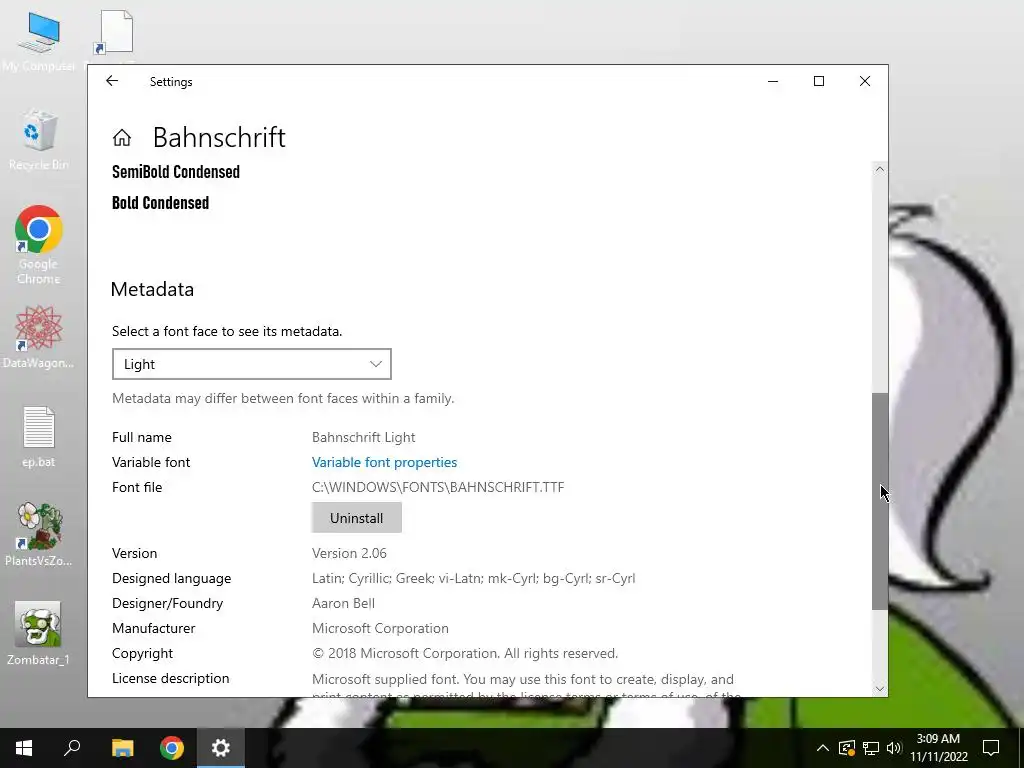Click the License description label
The image size is (1024, 768).
170,679
